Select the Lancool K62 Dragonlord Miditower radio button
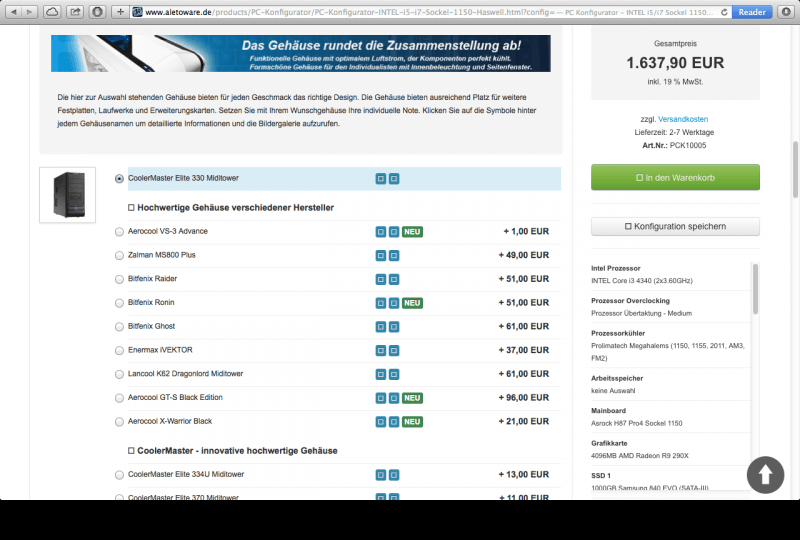 click(x=119, y=374)
